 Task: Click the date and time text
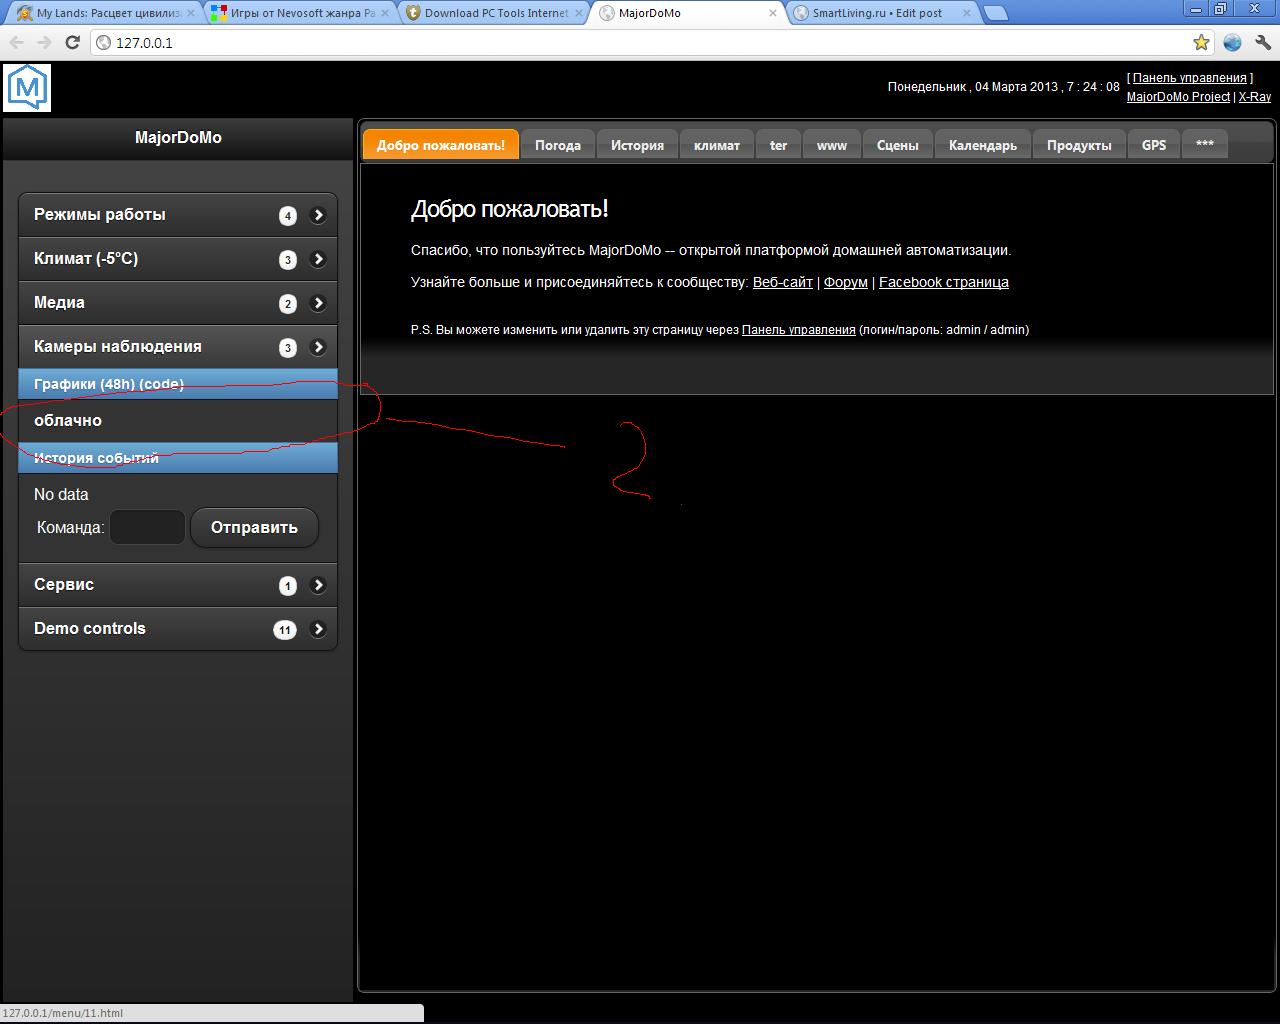point(1004,87)
